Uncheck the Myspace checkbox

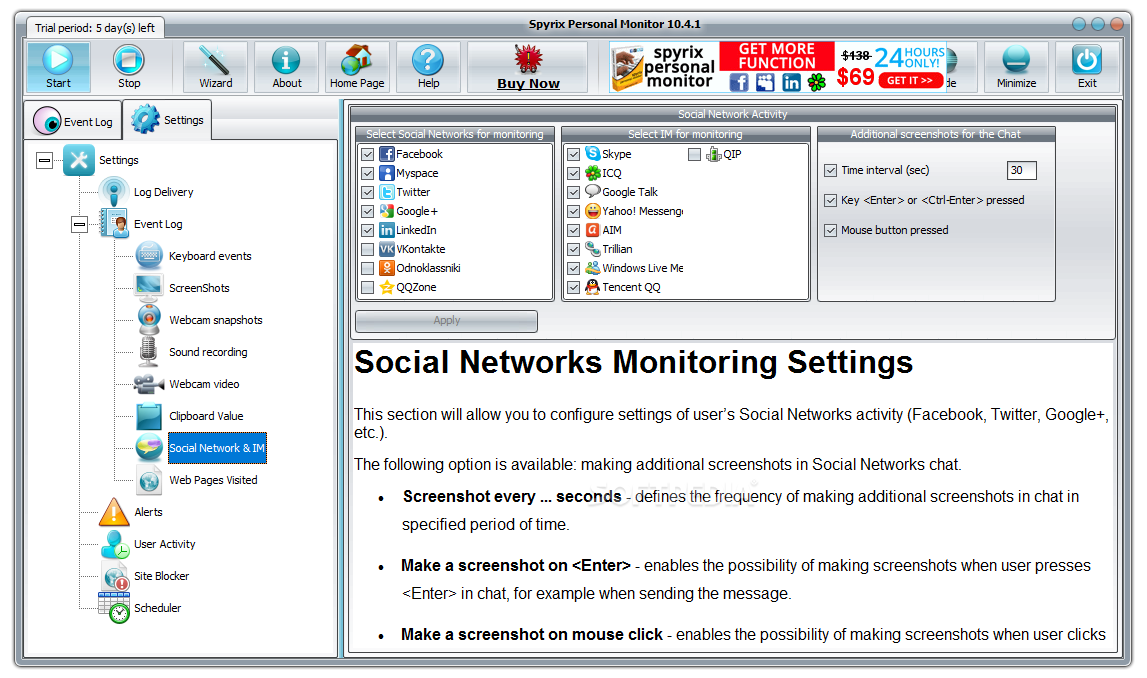(368, 173)
